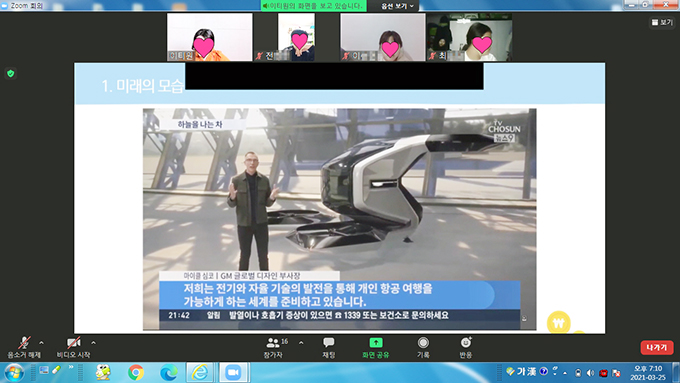Image resolution: width=680 pixels, height=383 pixels.
Task: Click the green 화면 공유 share screen icon
Action: (x=376, y=343)
